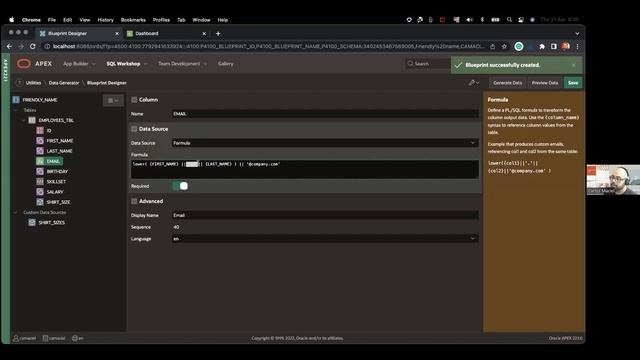This screenshot has height=360, width=640.
Task: Open the Data Source dropdown
Action: 325,143
